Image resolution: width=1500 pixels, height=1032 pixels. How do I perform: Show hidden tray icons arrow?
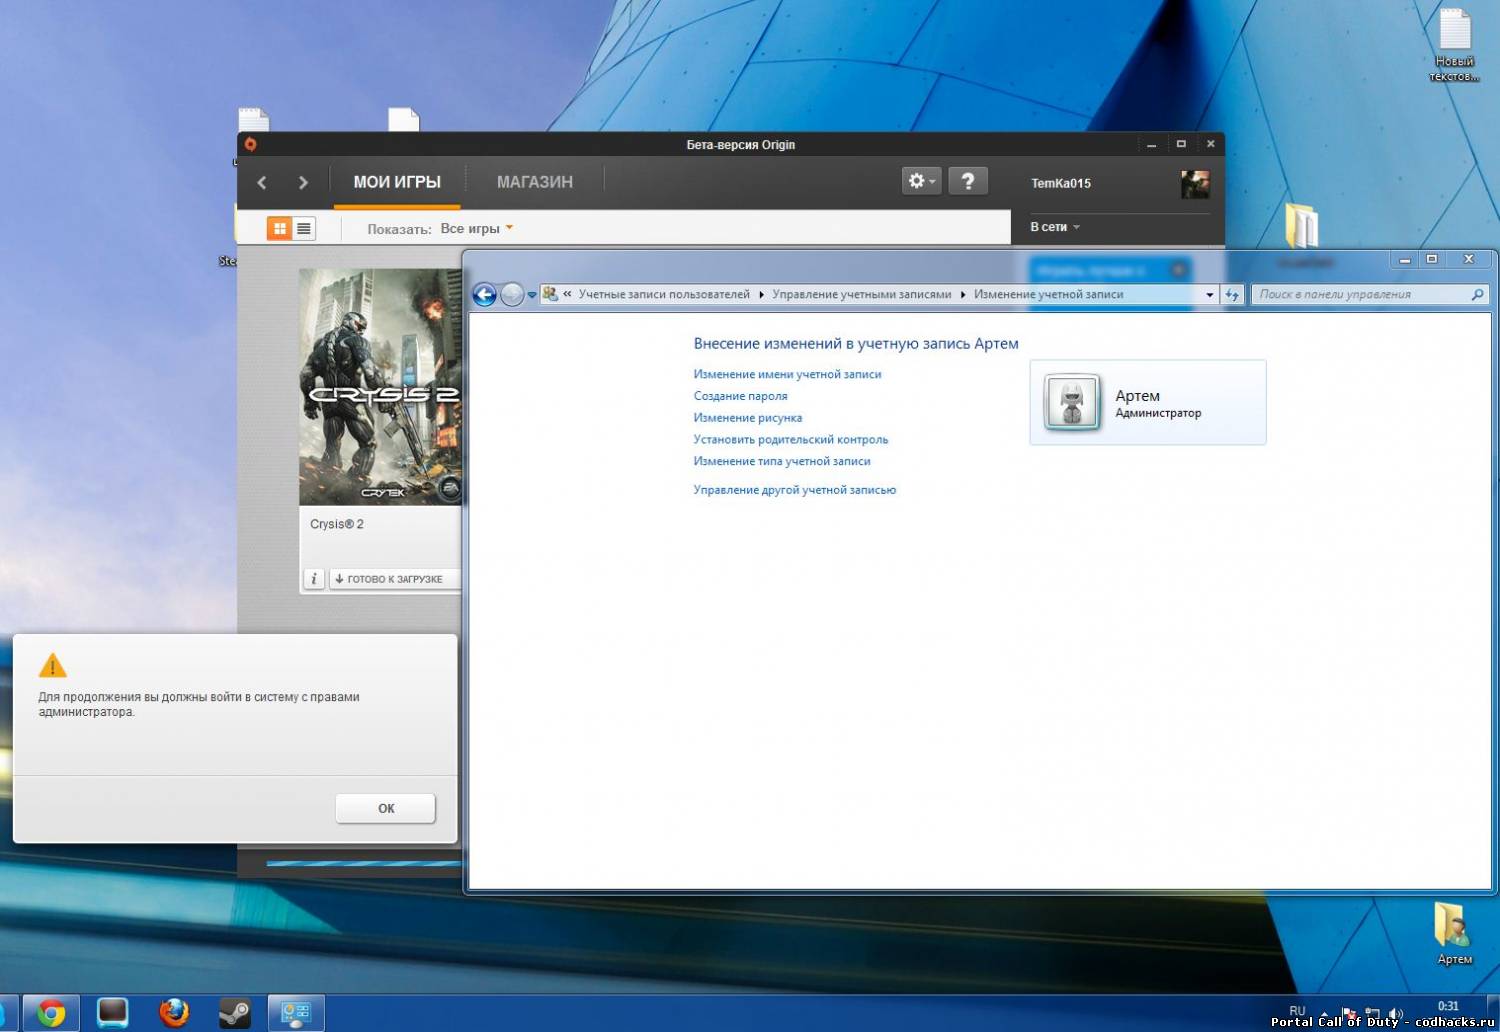1325,1013
